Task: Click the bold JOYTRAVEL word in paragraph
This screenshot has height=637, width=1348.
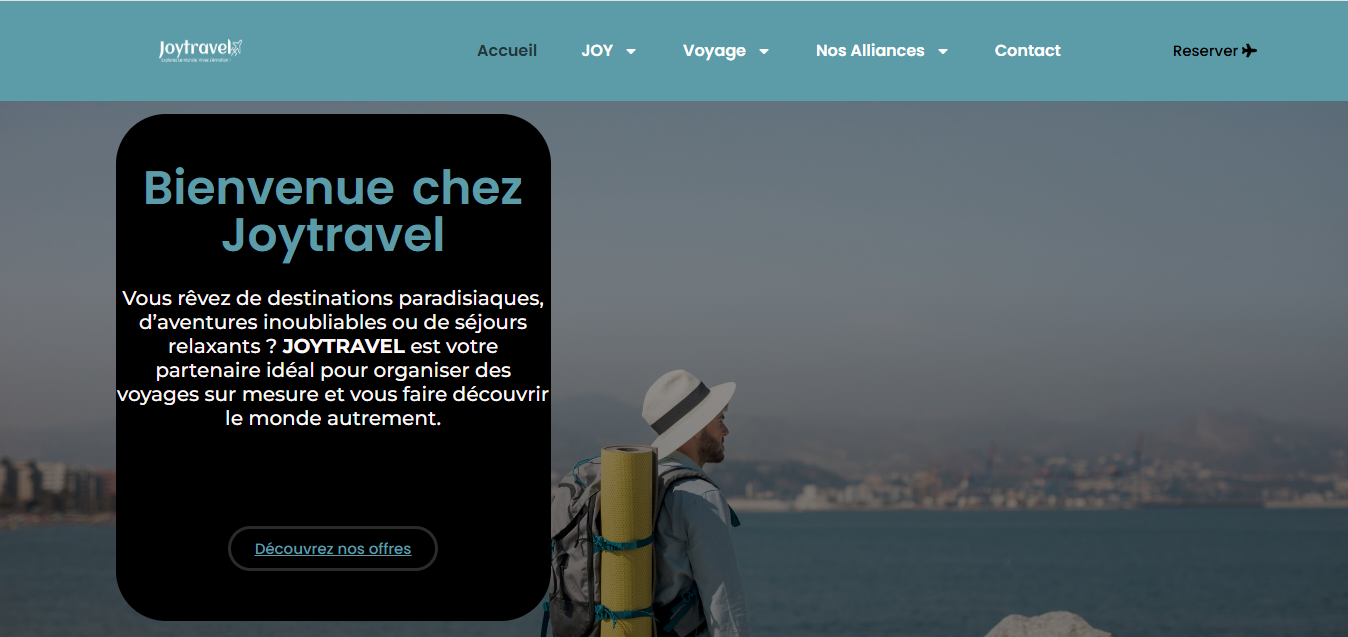Action: click(343, 346)
